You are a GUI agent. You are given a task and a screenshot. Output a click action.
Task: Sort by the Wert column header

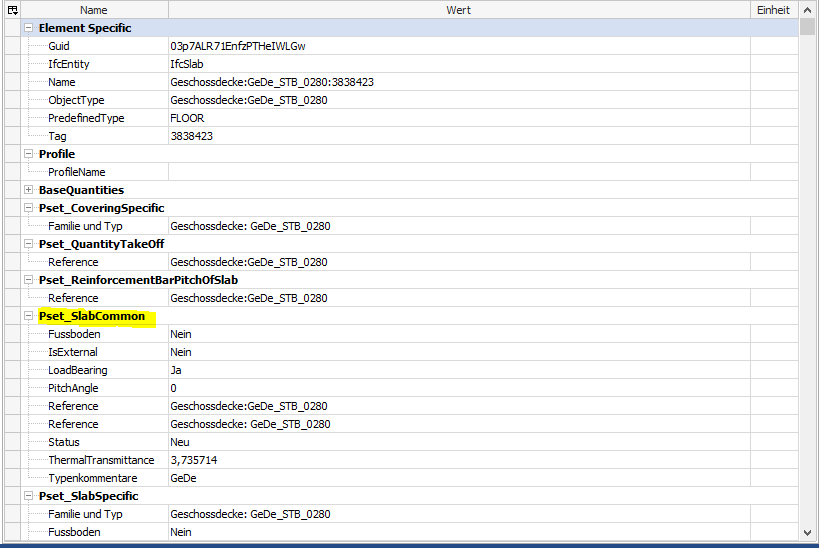(x=459, y=10)
